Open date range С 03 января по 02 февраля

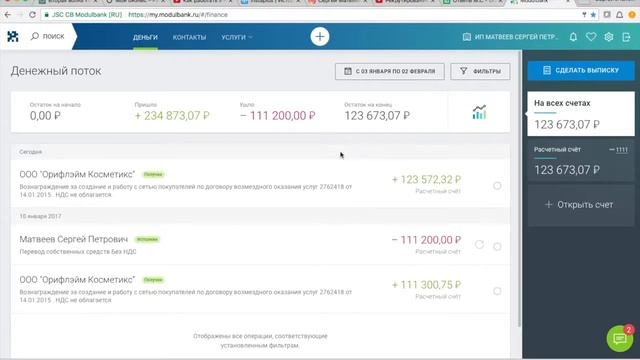tap(390, 71)
